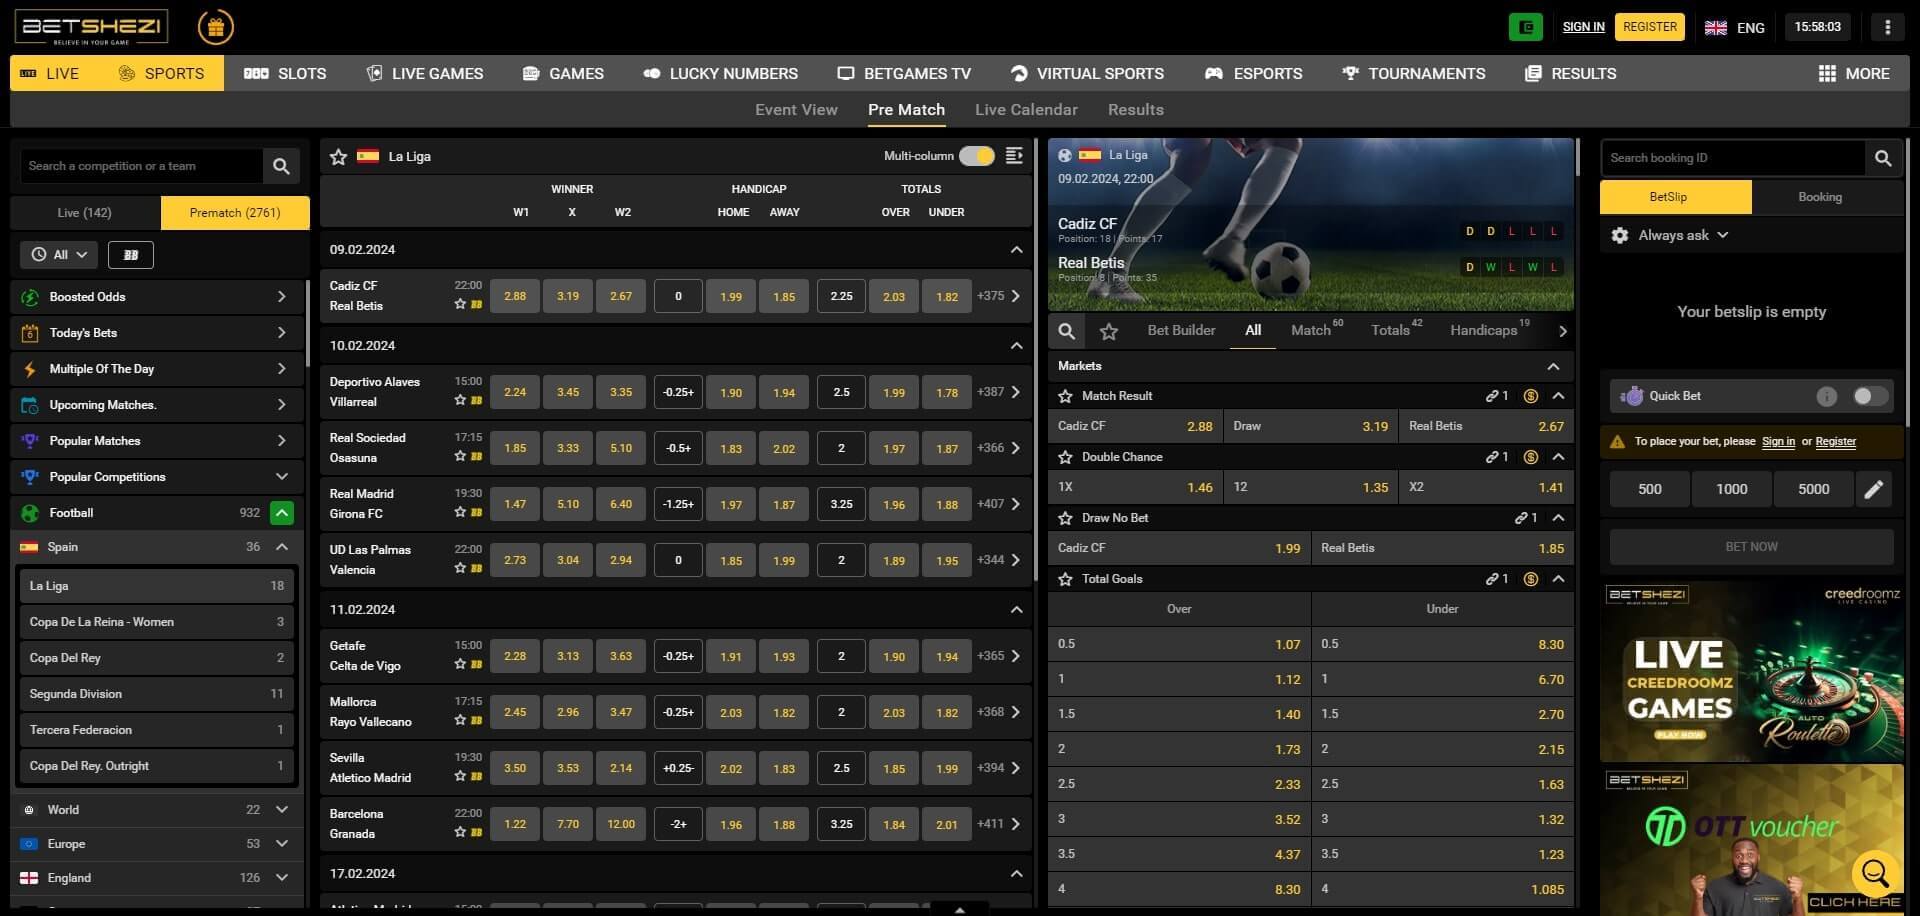Expand the England football section
1920x916 pixels.
(x=281, y=878)
